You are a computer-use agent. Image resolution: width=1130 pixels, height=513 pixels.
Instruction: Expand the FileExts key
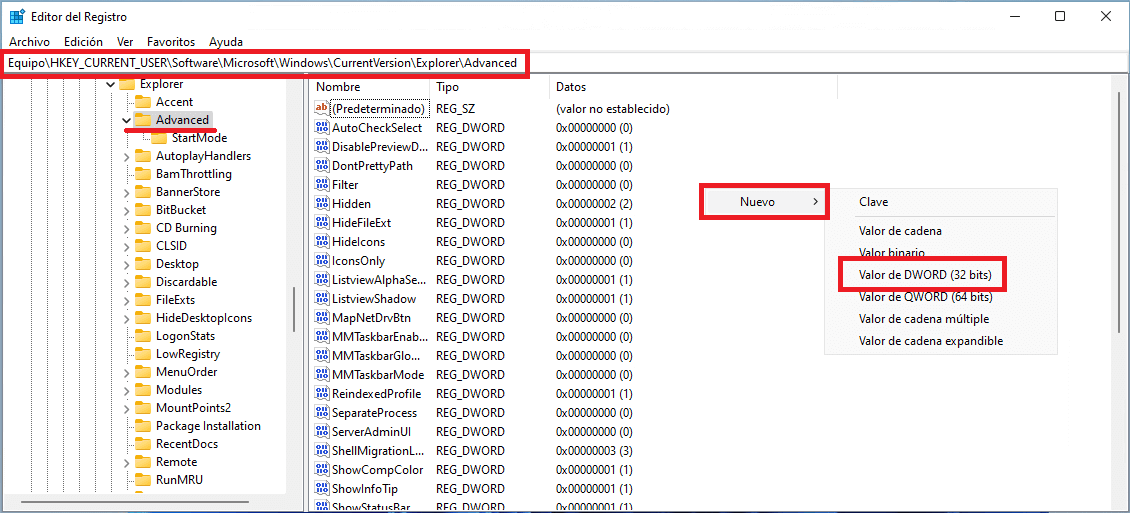[x=126, y=300]
